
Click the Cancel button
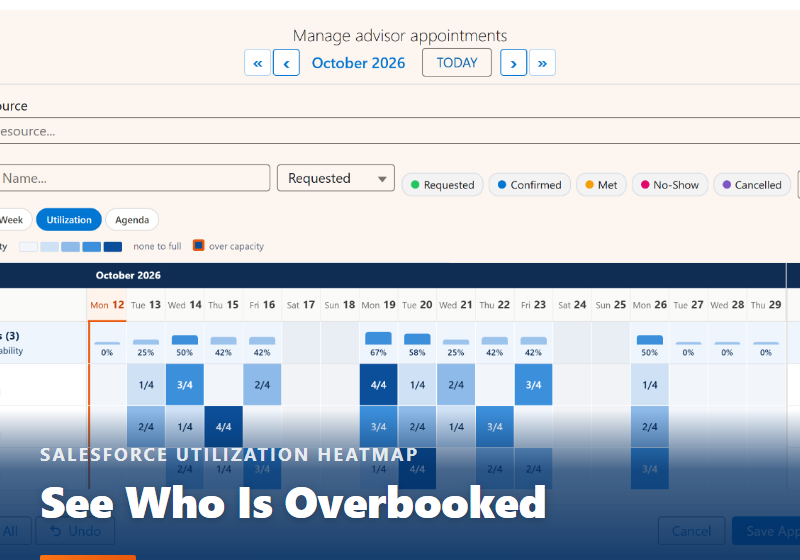(x=691, y=531)
